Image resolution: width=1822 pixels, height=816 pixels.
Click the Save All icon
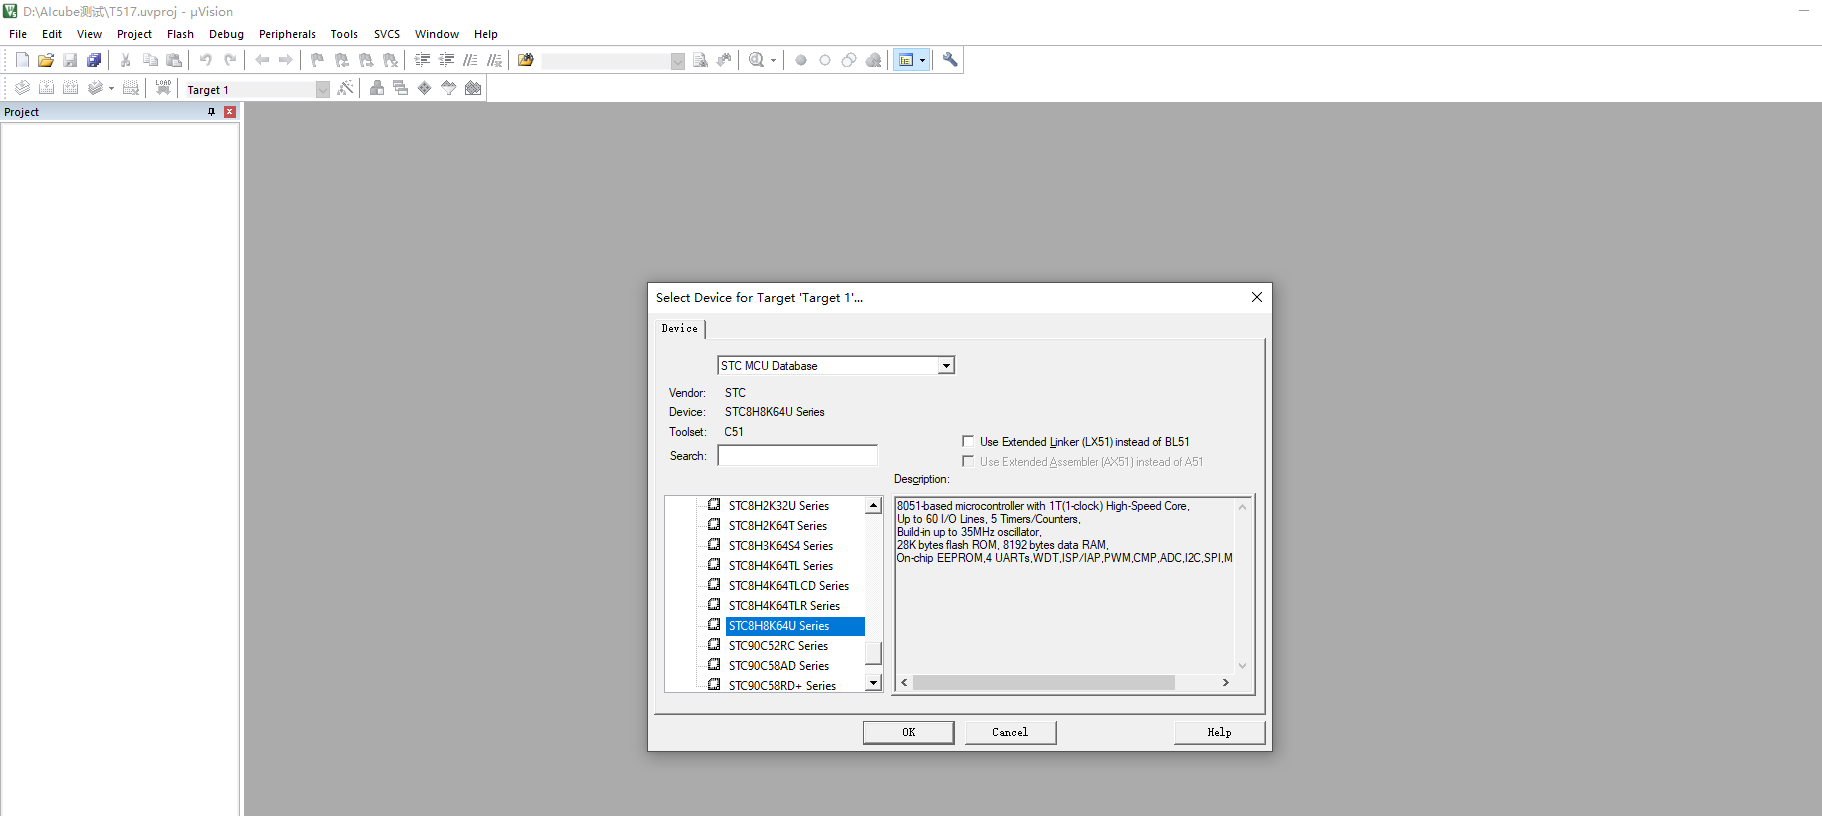coord(94,60)
